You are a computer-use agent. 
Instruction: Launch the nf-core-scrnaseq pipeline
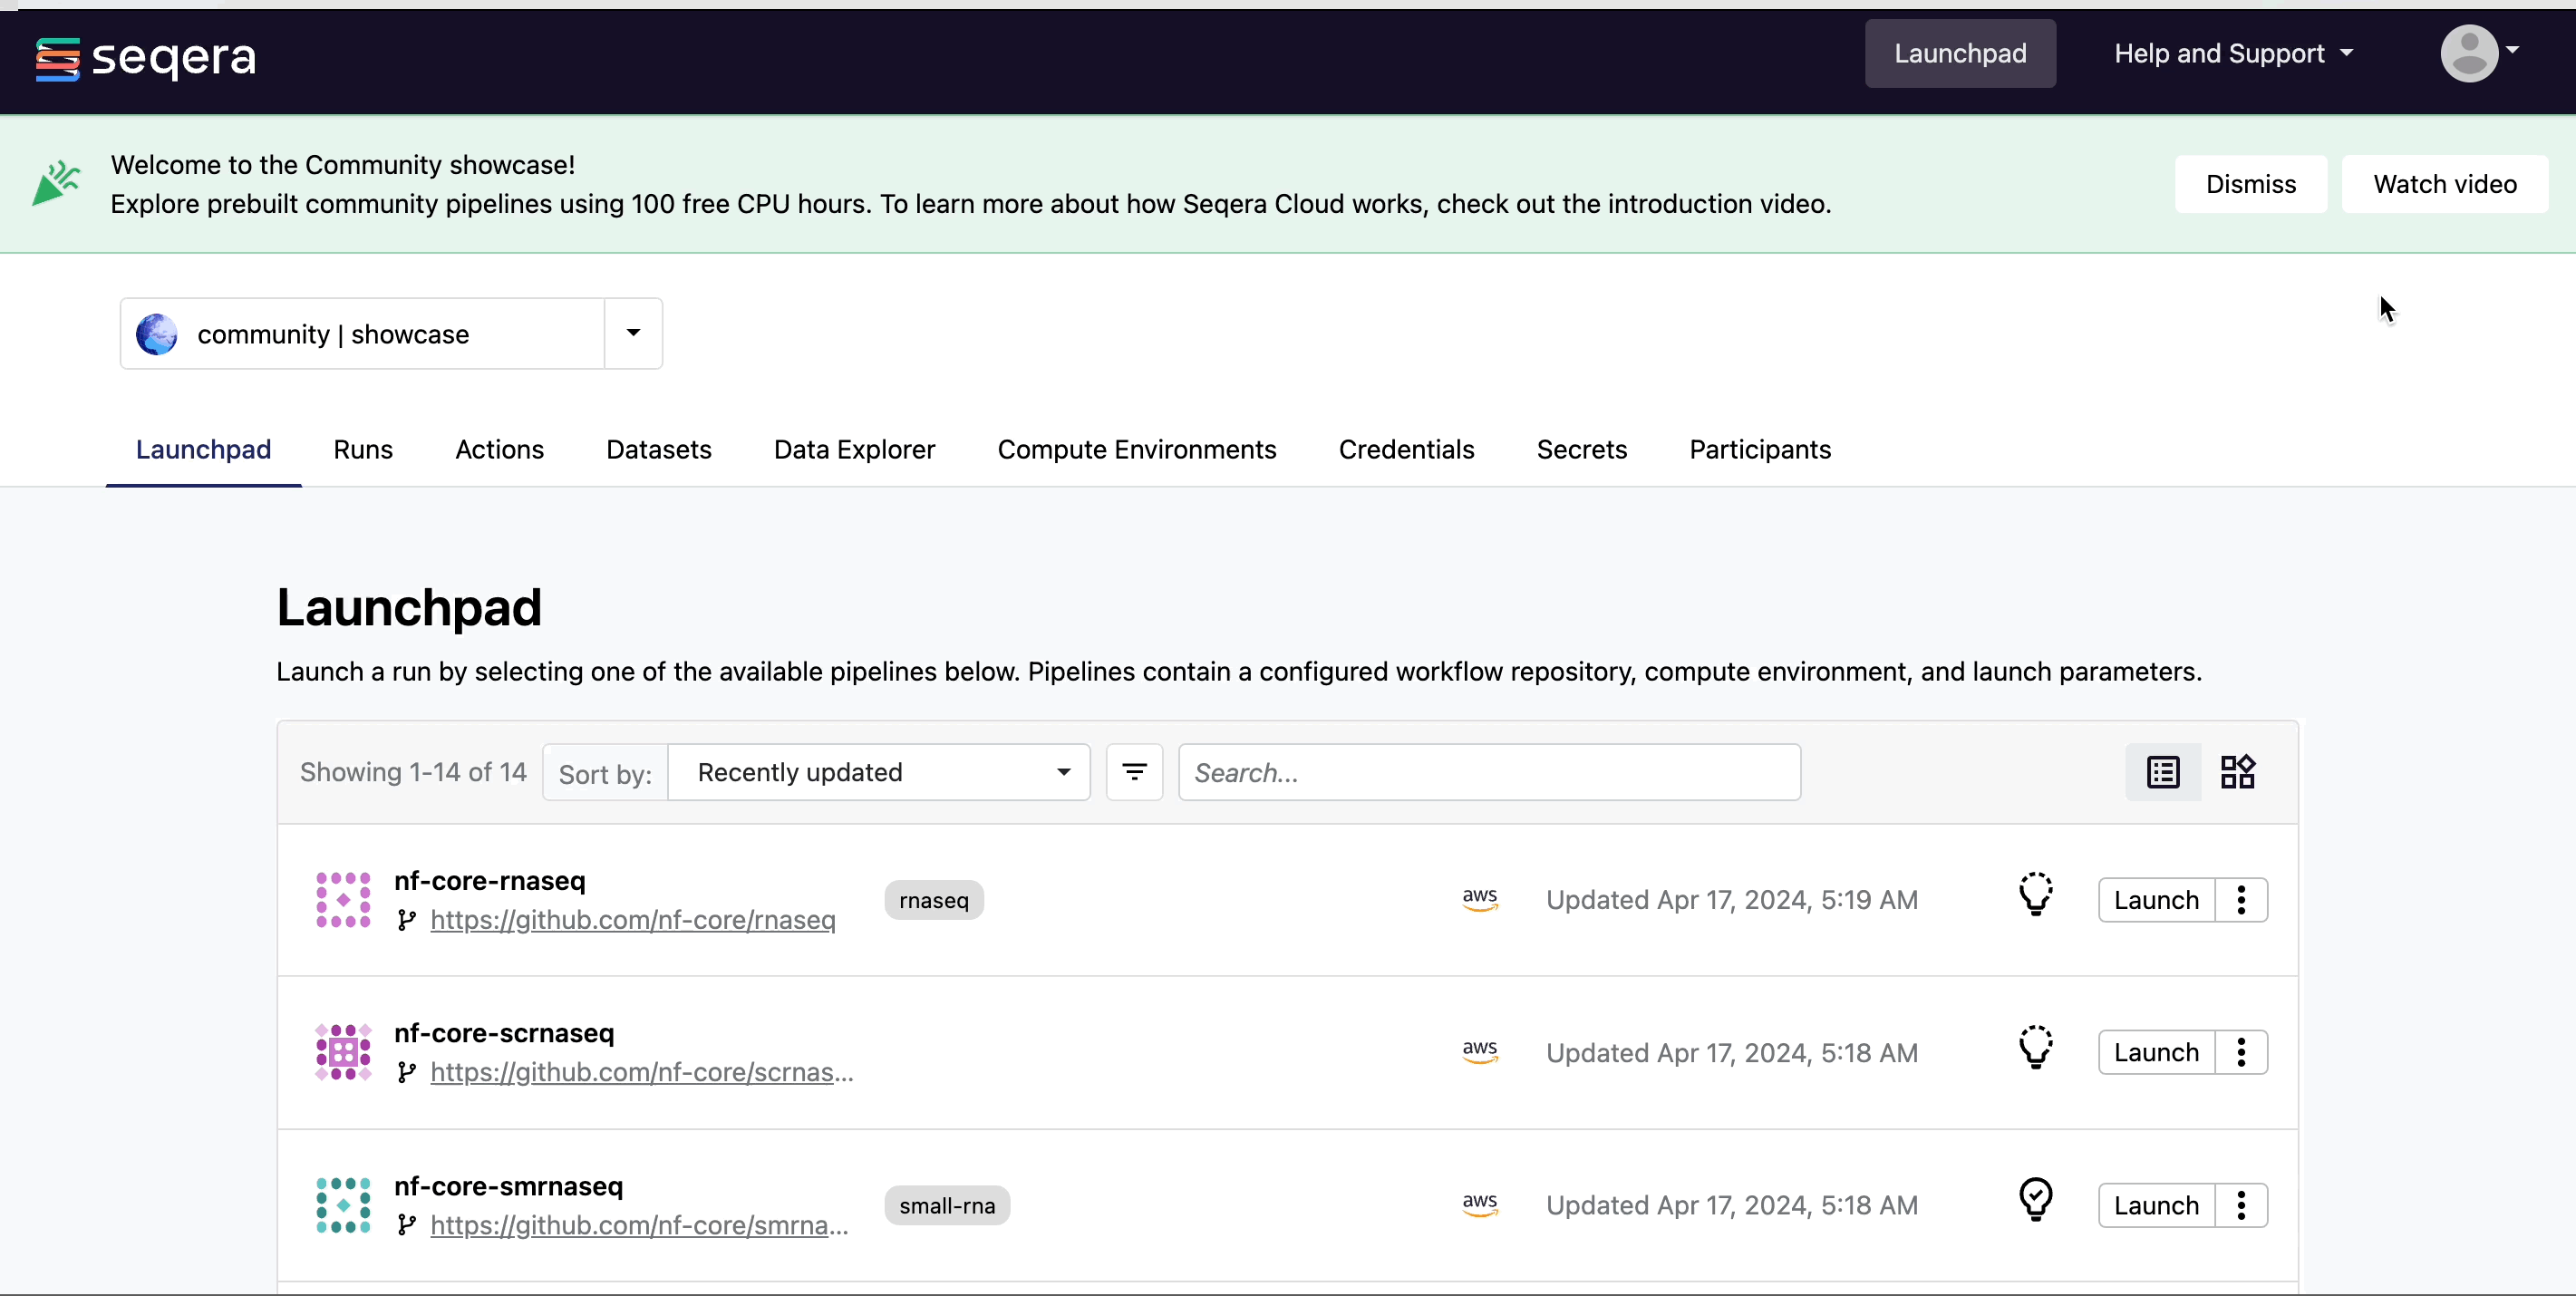click(x=2155, y=1052)
